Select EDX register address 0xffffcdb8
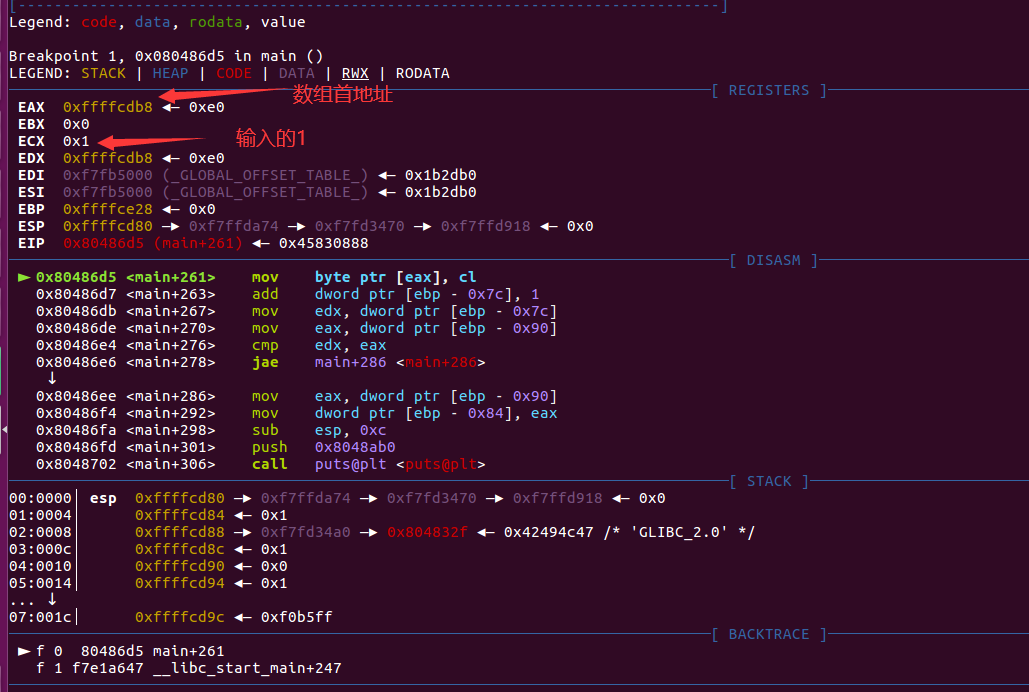Image resolution: width=1029 pixels, height=692 pixels. (x=108, y=158)
